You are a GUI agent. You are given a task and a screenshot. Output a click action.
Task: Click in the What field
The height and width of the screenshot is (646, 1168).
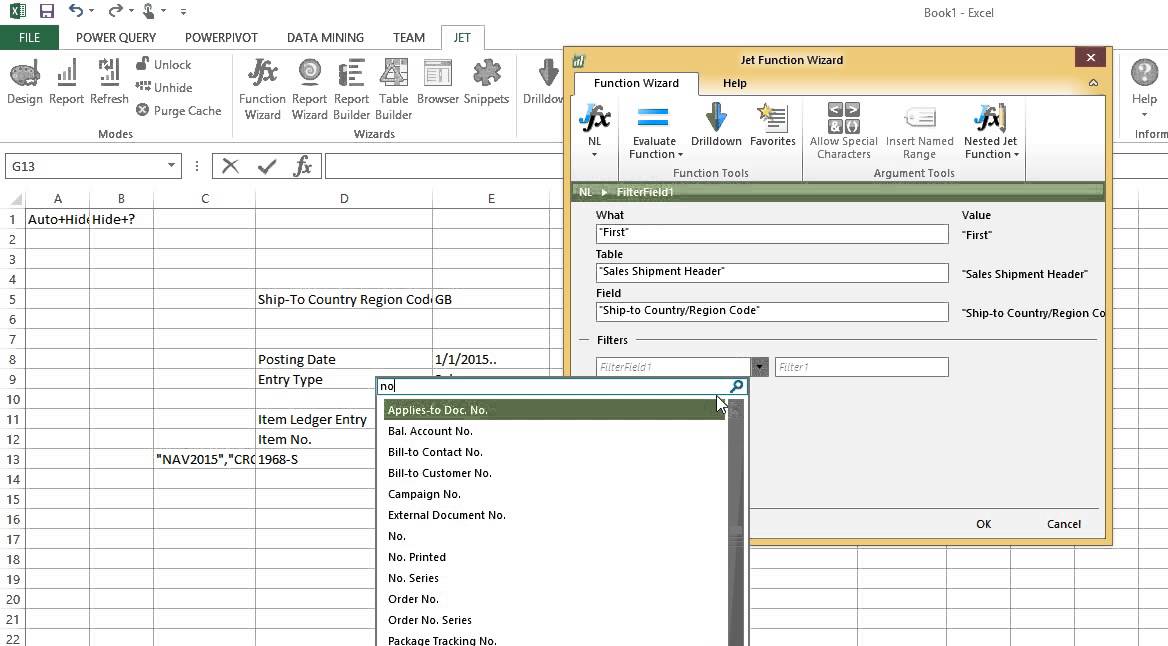772,234
